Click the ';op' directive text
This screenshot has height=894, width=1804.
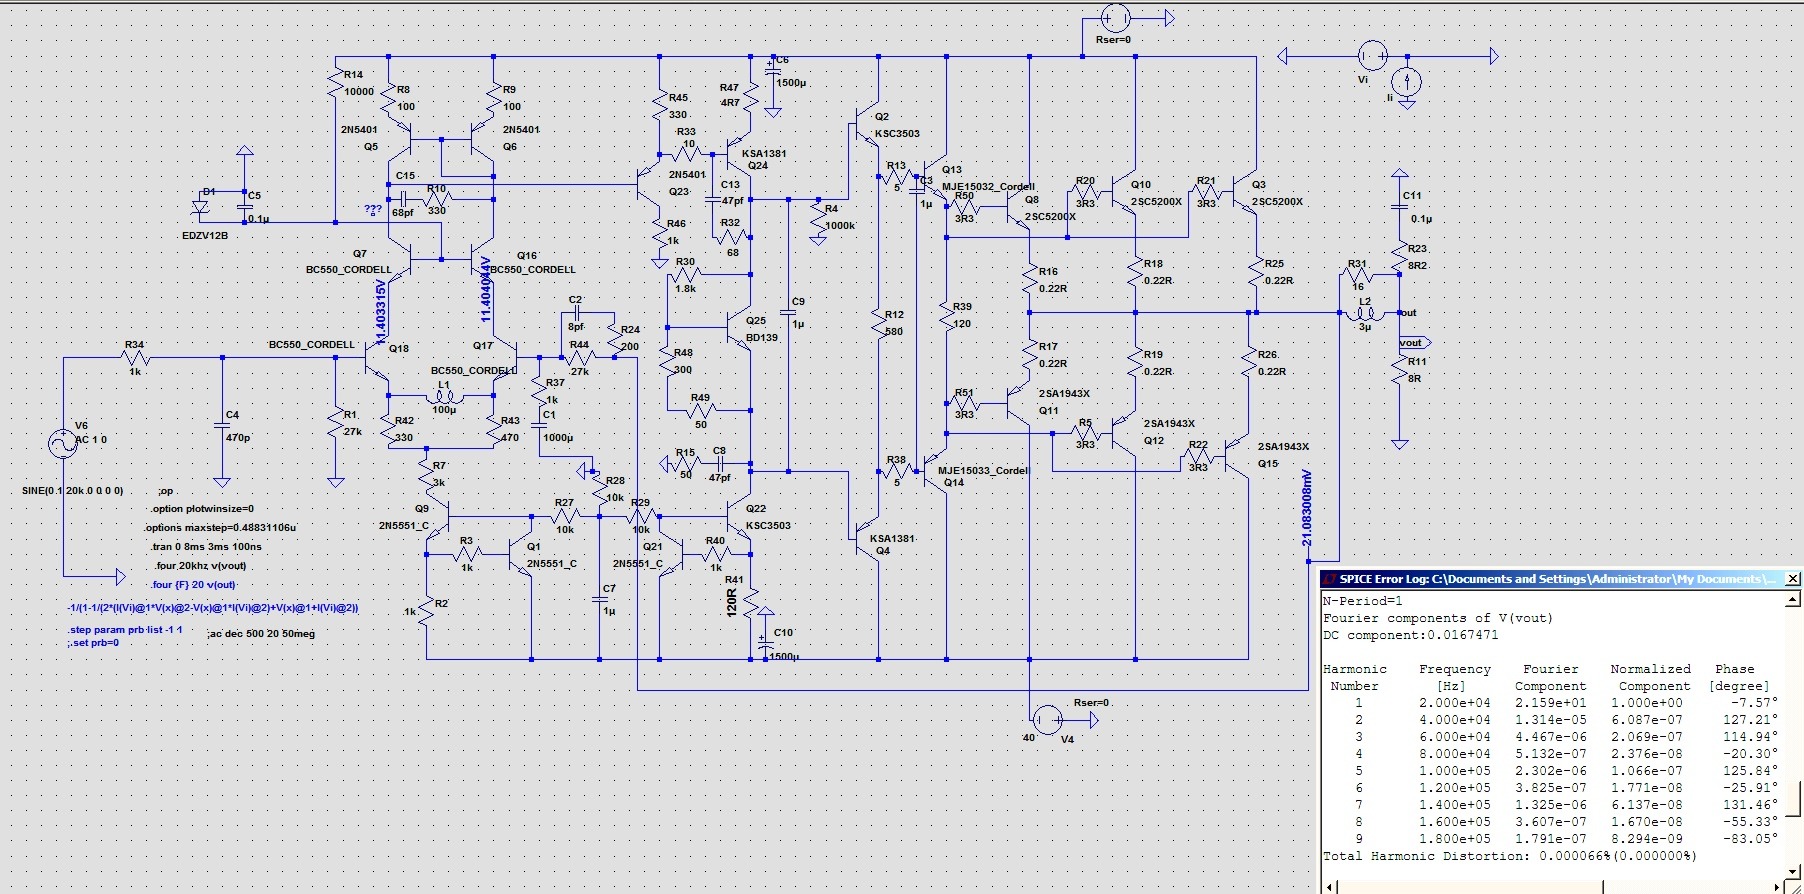165,491
